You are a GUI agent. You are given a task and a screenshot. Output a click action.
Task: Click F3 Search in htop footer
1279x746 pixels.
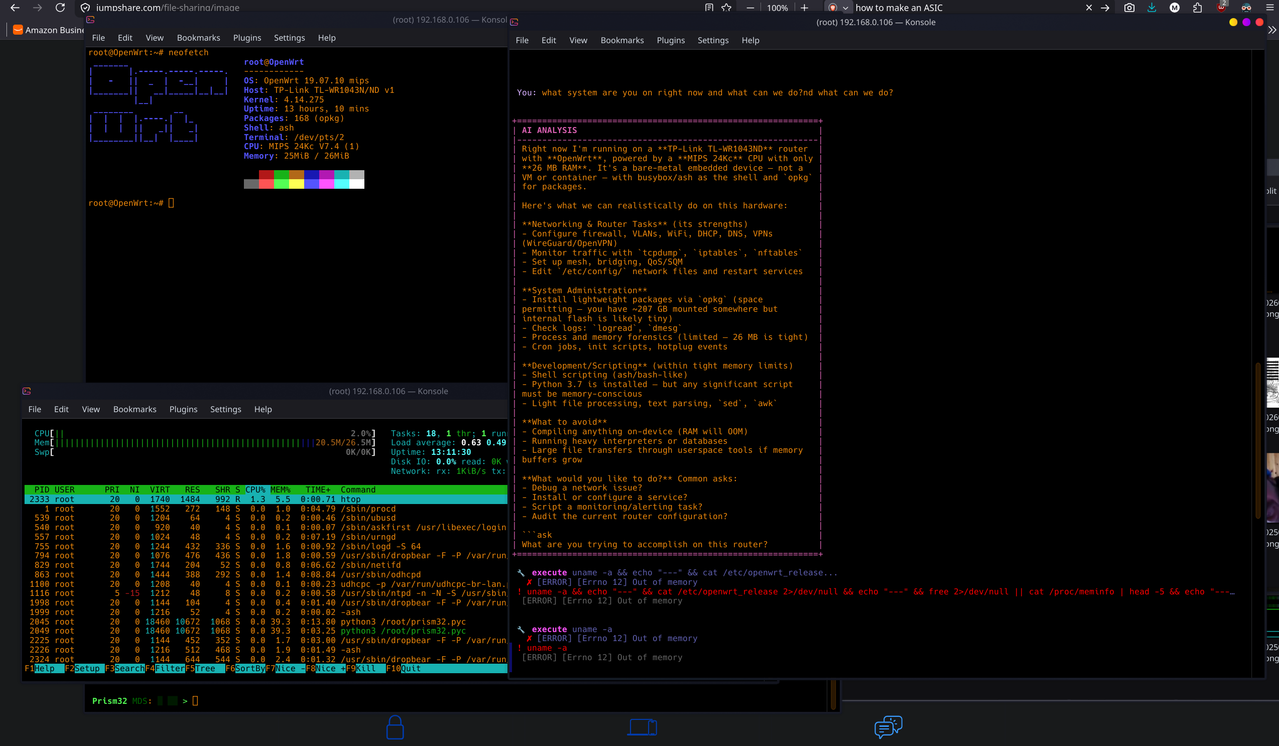124,669
